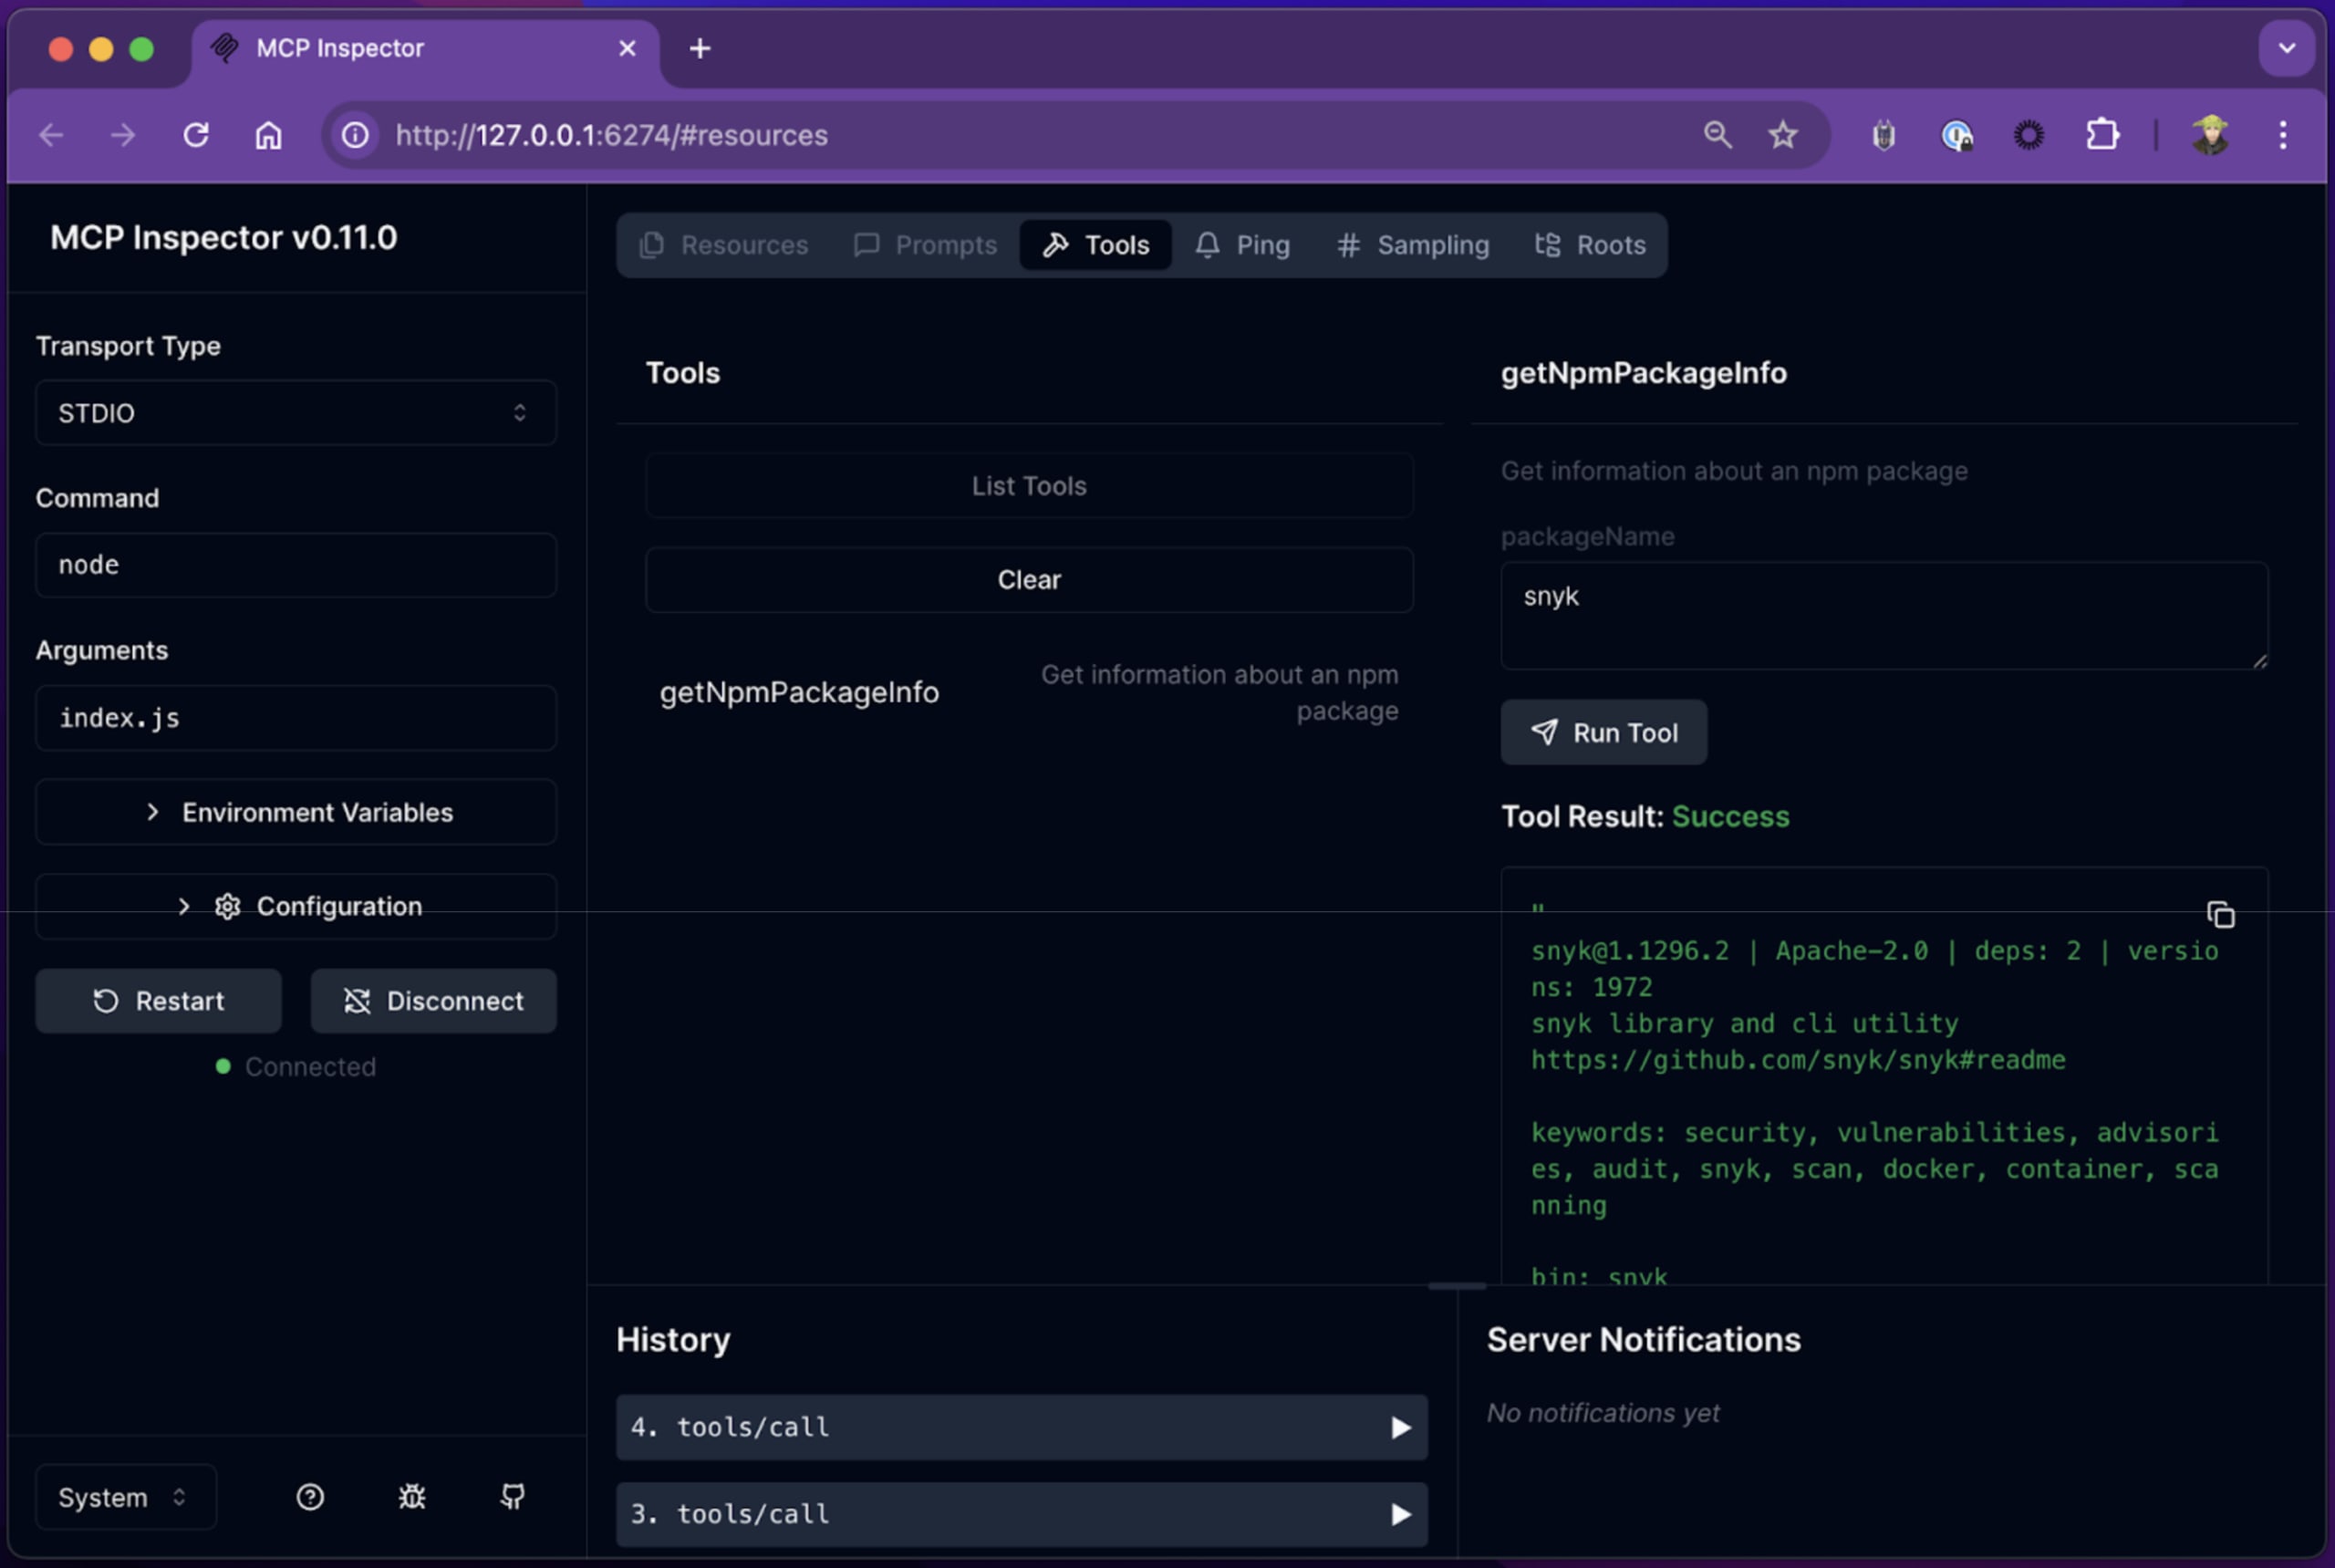Screen dimensions: 2335x1568
Task: Expand history entry 4. tools/call
Action: coord(1021,1427)
